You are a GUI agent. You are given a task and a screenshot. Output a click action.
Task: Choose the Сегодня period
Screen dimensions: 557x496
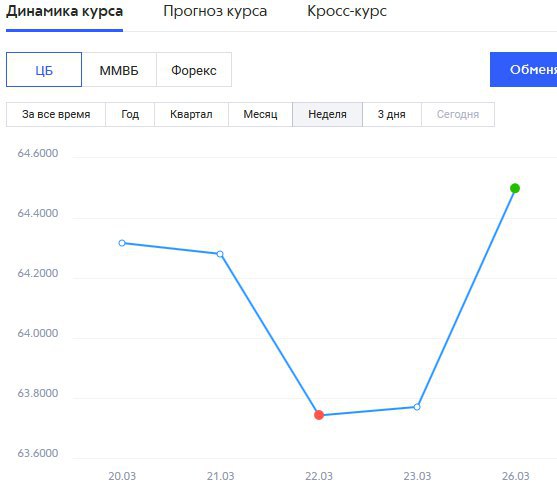(x=458, y=114)
